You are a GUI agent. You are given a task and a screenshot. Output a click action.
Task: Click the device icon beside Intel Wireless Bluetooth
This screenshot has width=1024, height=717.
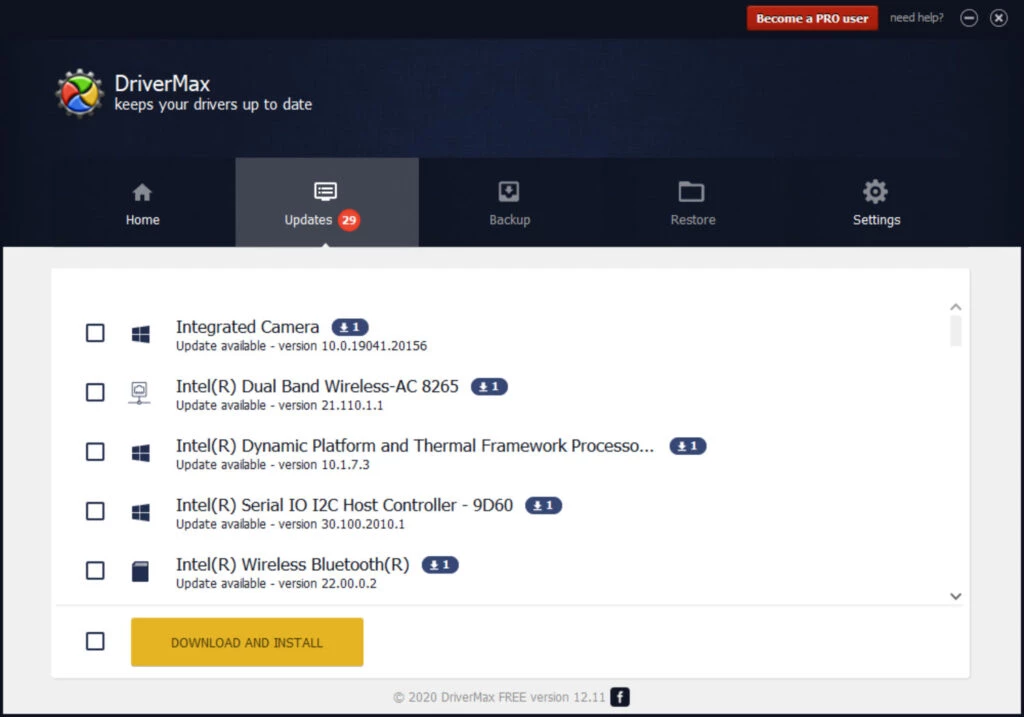(141, 571)
